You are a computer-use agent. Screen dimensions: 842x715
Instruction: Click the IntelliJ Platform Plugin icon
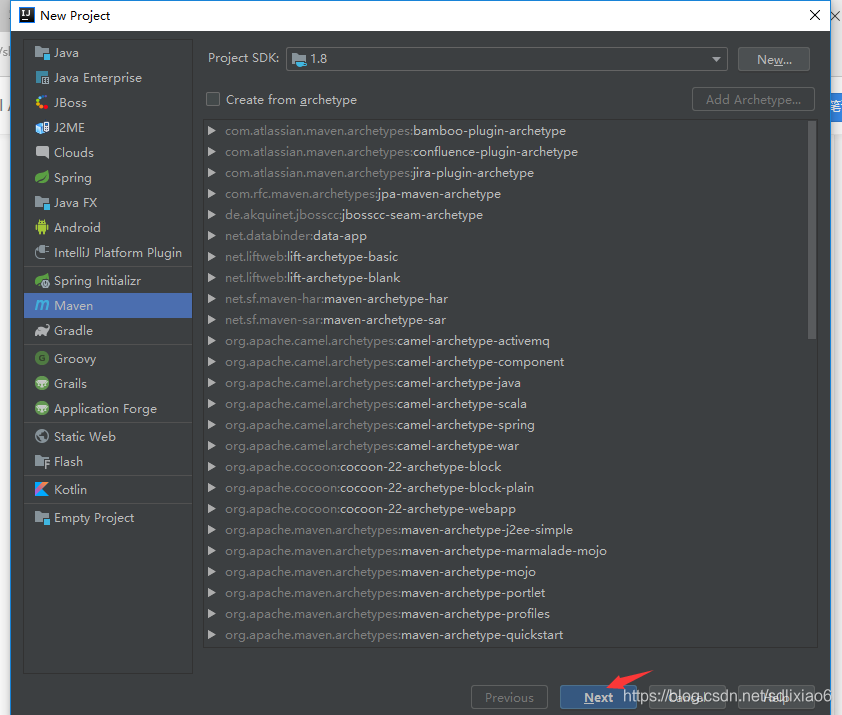pos(42,252)
